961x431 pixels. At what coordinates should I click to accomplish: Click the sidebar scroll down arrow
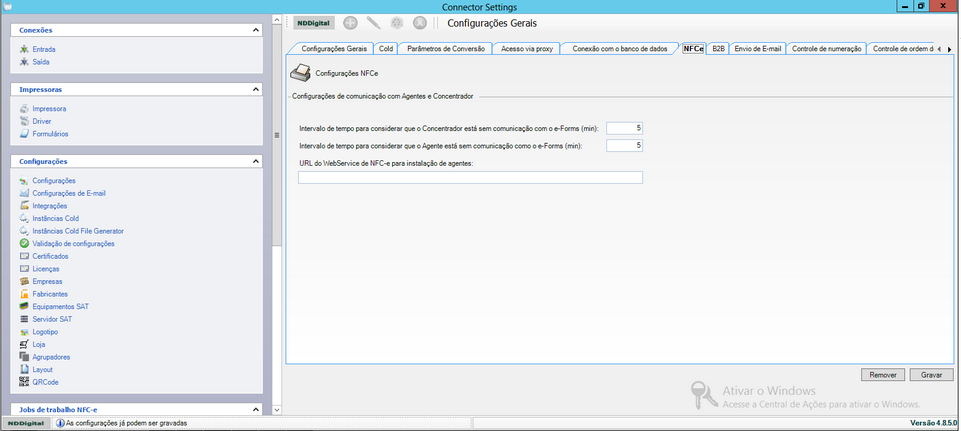tap(276, 410)
